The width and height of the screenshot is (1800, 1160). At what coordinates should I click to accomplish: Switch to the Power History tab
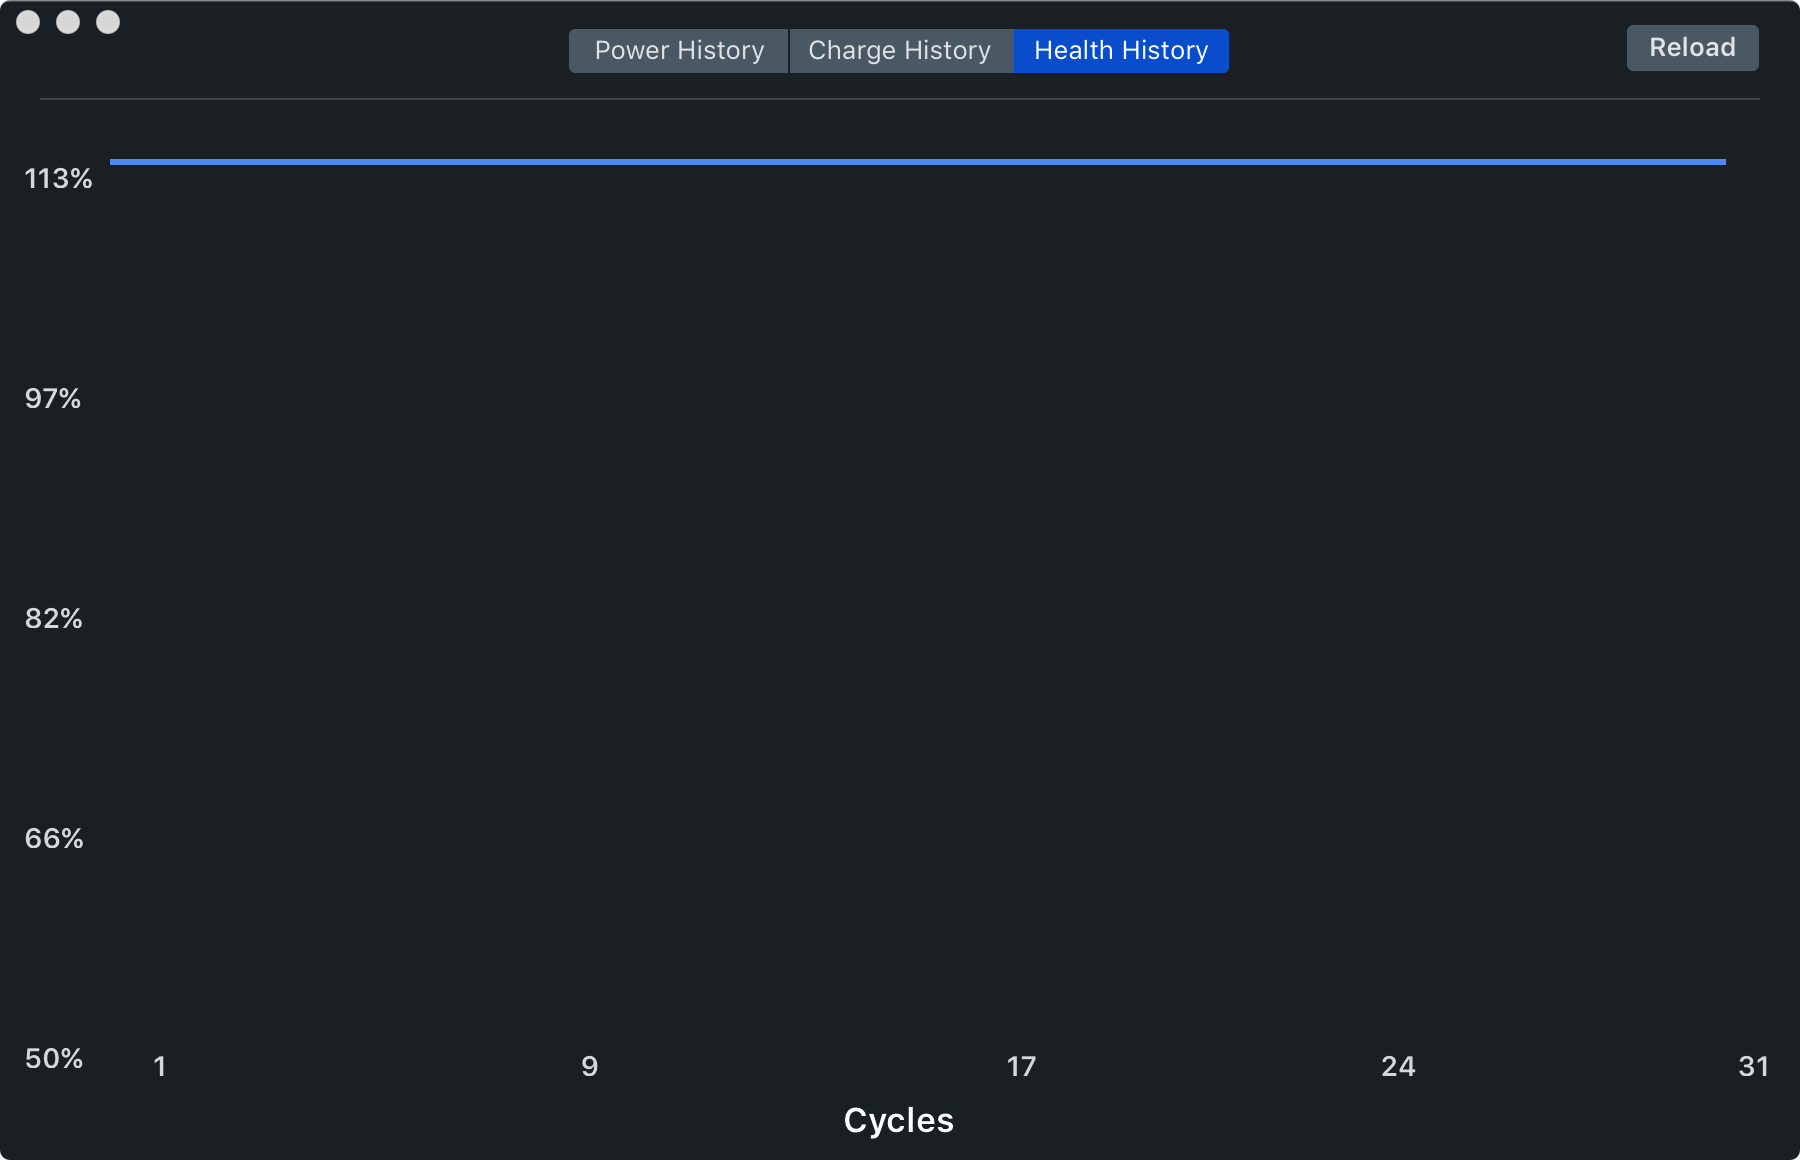(679, 51)
